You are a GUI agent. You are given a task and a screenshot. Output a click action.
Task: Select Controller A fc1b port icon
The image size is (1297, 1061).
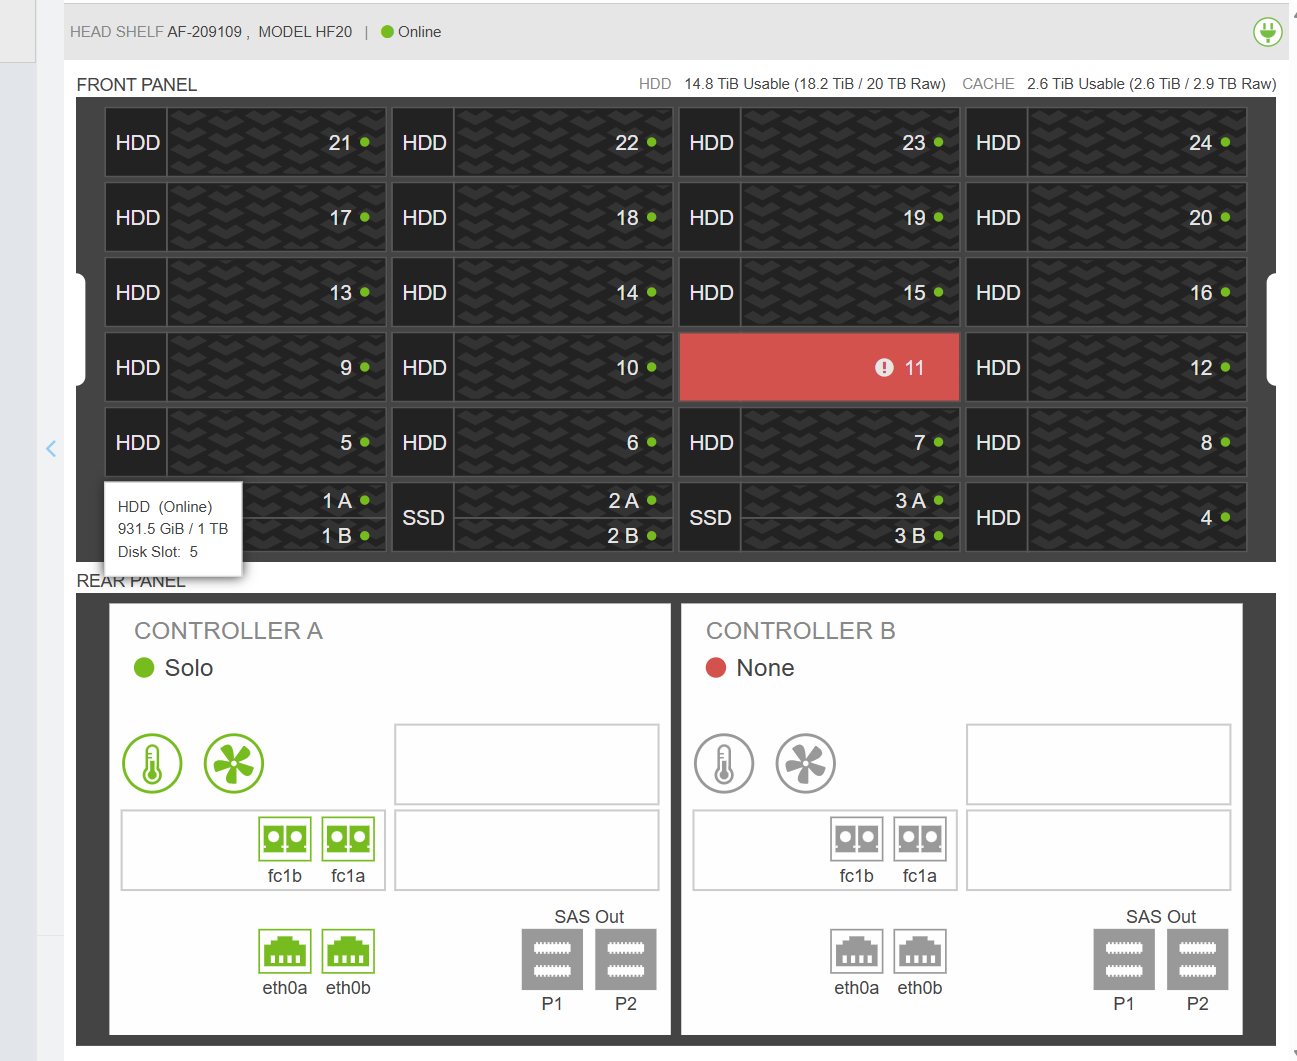click(285, 839)
